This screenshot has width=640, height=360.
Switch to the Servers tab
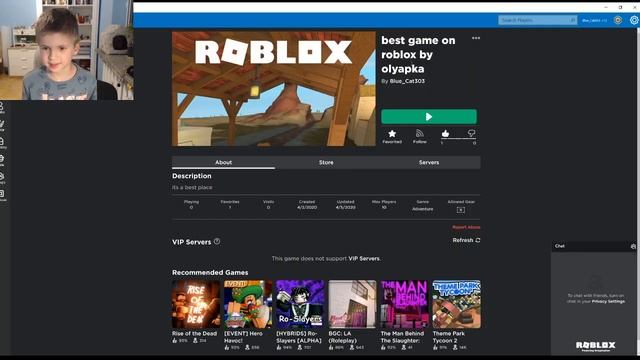429,162
